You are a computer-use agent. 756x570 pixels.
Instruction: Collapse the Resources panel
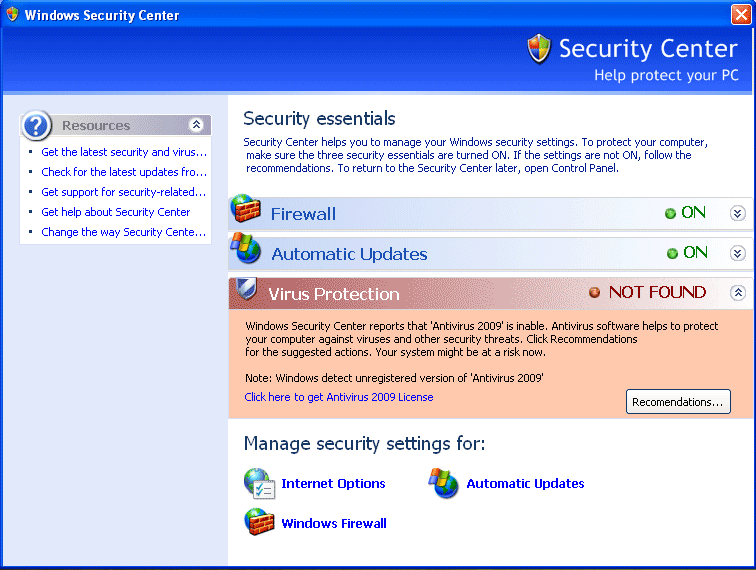pos(197,125)
